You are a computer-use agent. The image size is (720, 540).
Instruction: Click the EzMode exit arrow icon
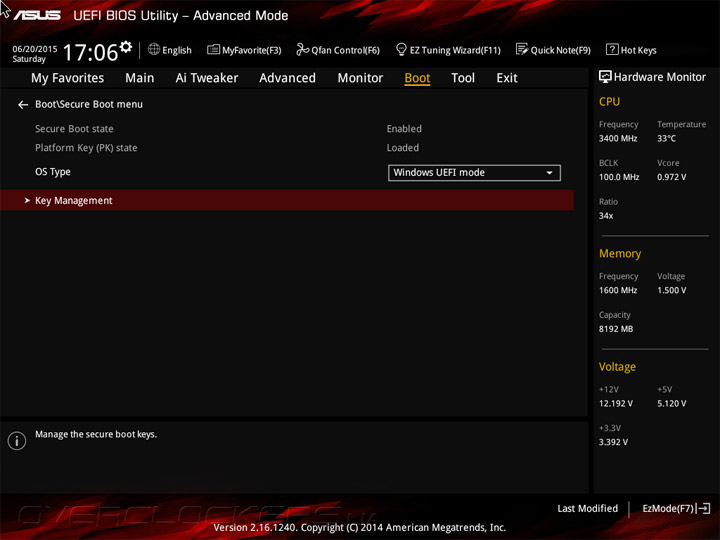703,508
